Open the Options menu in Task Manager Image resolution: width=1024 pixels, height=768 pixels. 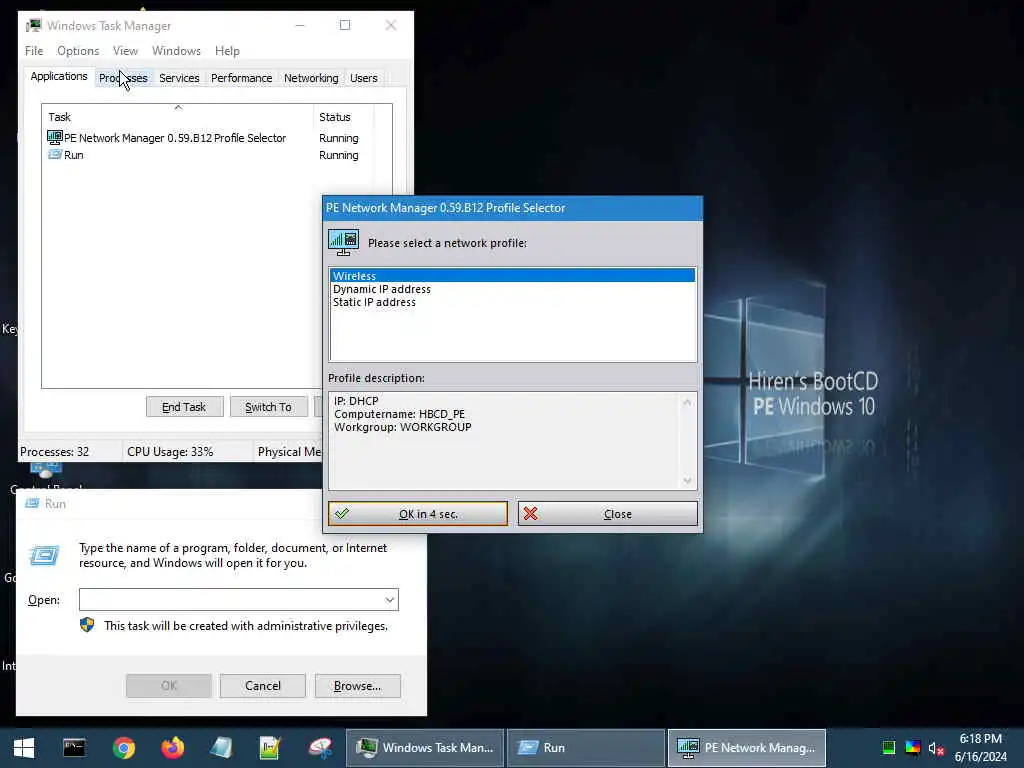coord(78,51)
